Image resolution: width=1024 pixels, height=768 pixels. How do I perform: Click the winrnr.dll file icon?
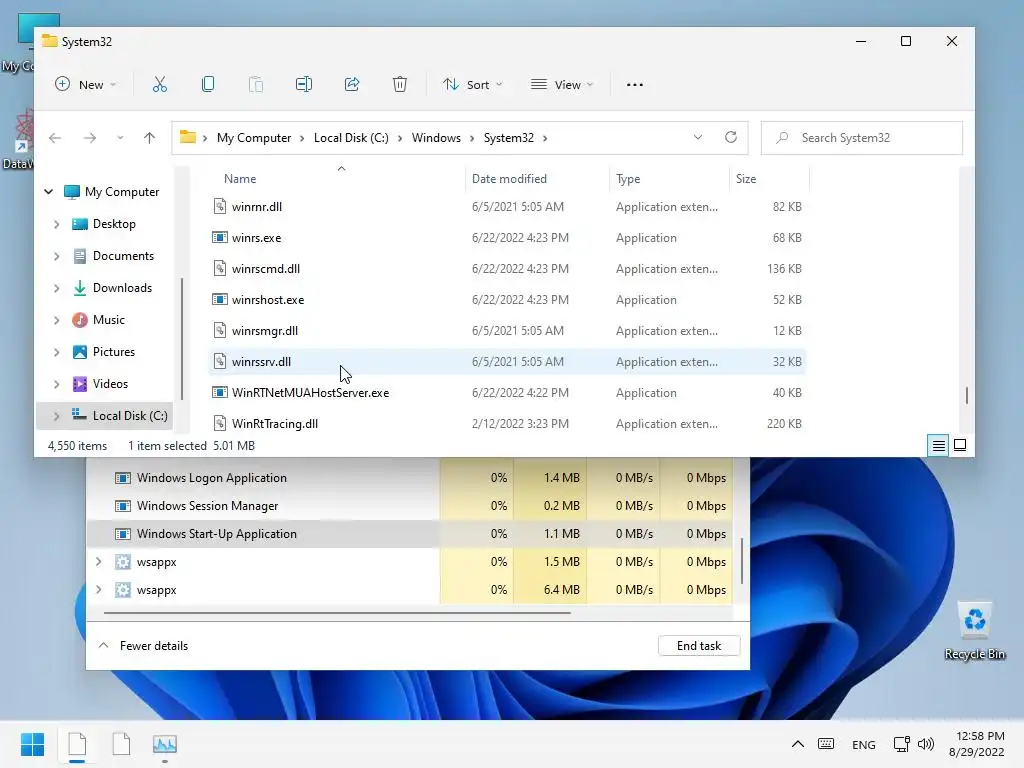coord(219,206)
